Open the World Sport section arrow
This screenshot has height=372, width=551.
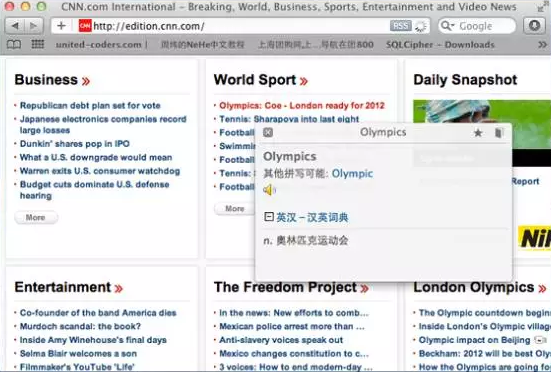tap(304, 81)
